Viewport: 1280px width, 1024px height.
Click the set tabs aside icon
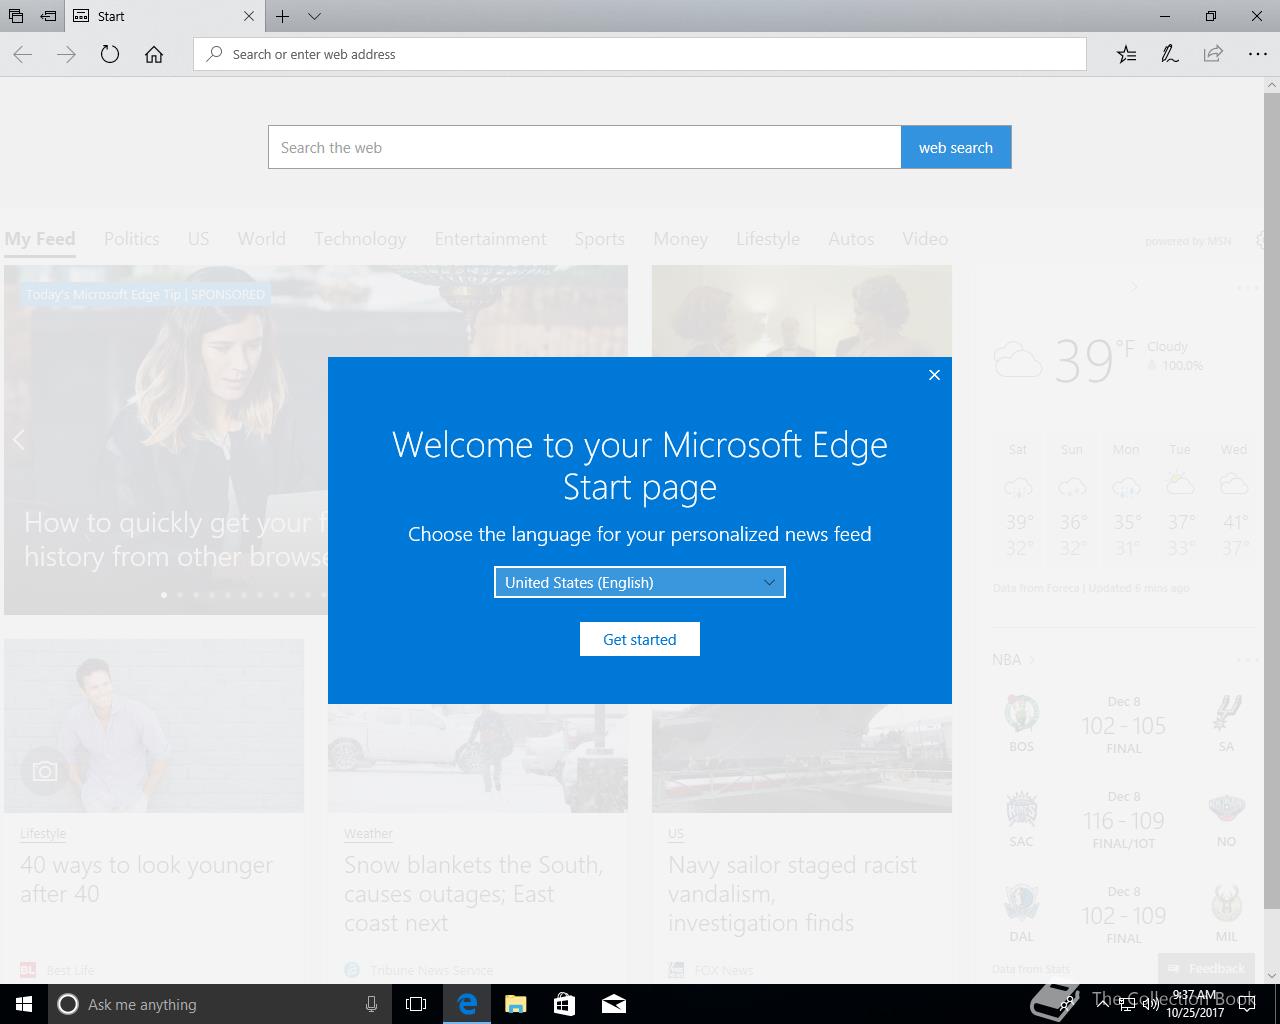coord(48,16)
